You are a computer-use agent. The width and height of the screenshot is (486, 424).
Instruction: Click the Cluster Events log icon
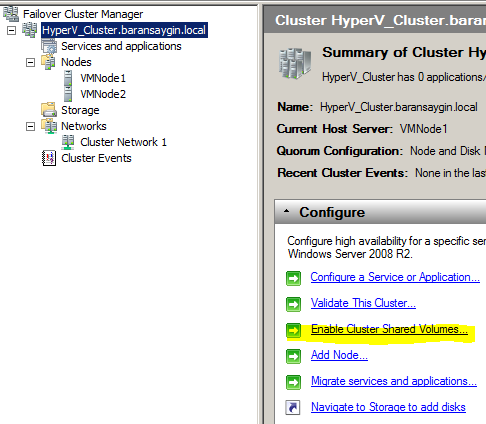pos(49,158)
